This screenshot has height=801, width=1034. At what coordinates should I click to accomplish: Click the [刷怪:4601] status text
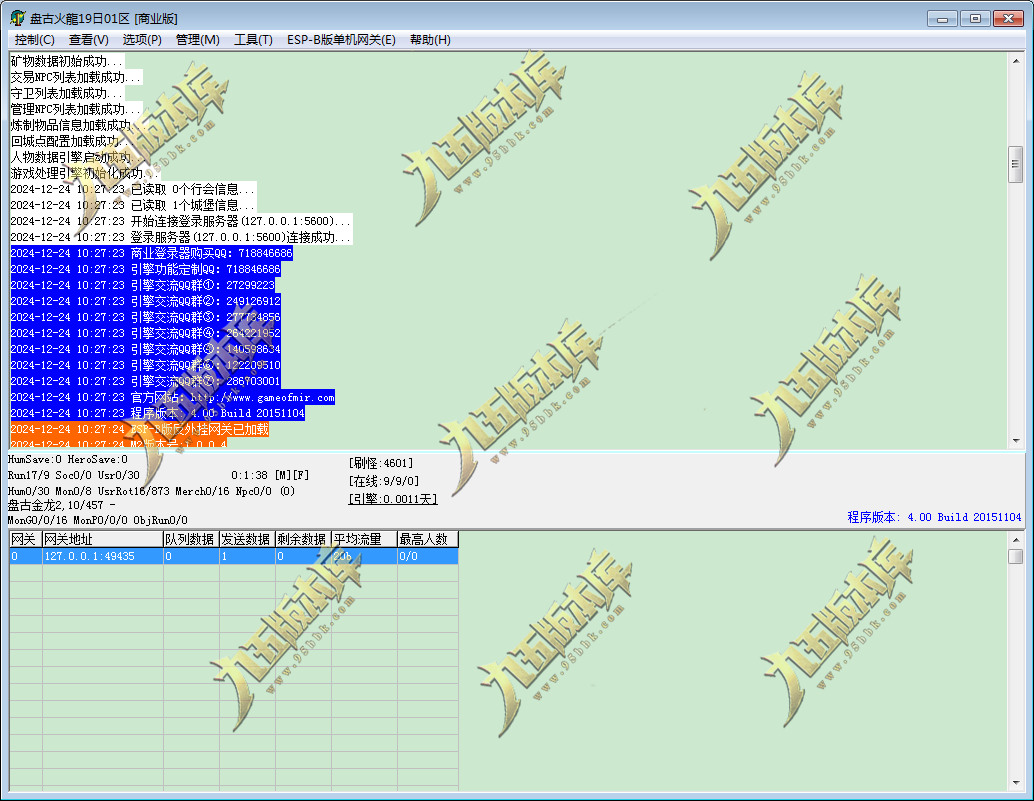(381, 463)
